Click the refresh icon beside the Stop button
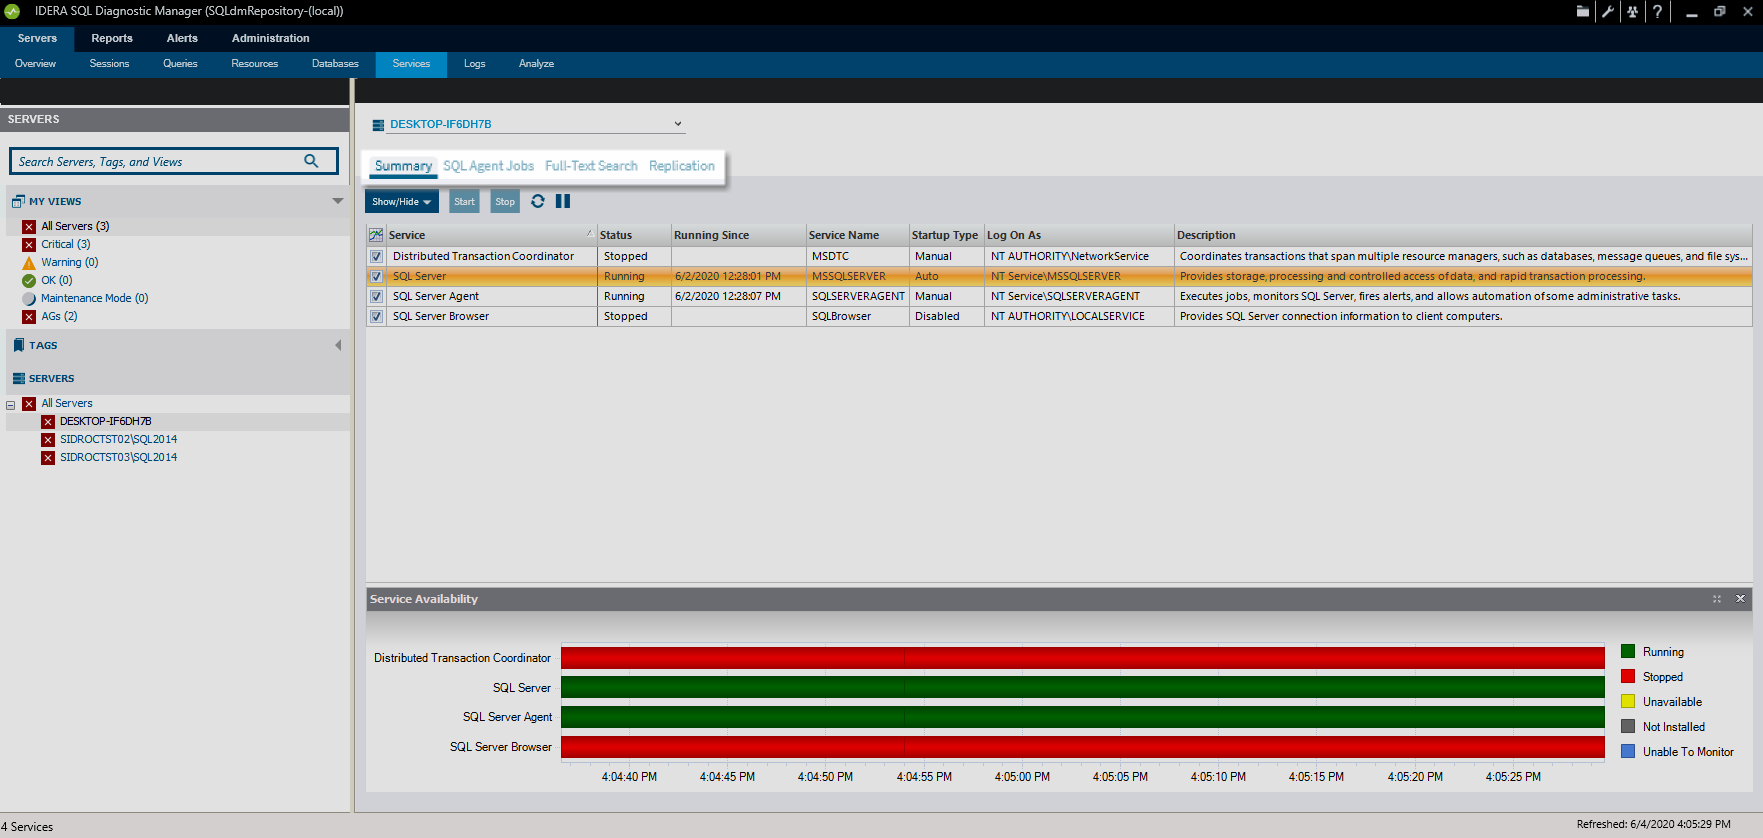Screen dimensions: 1763x838 coord(538,201)
